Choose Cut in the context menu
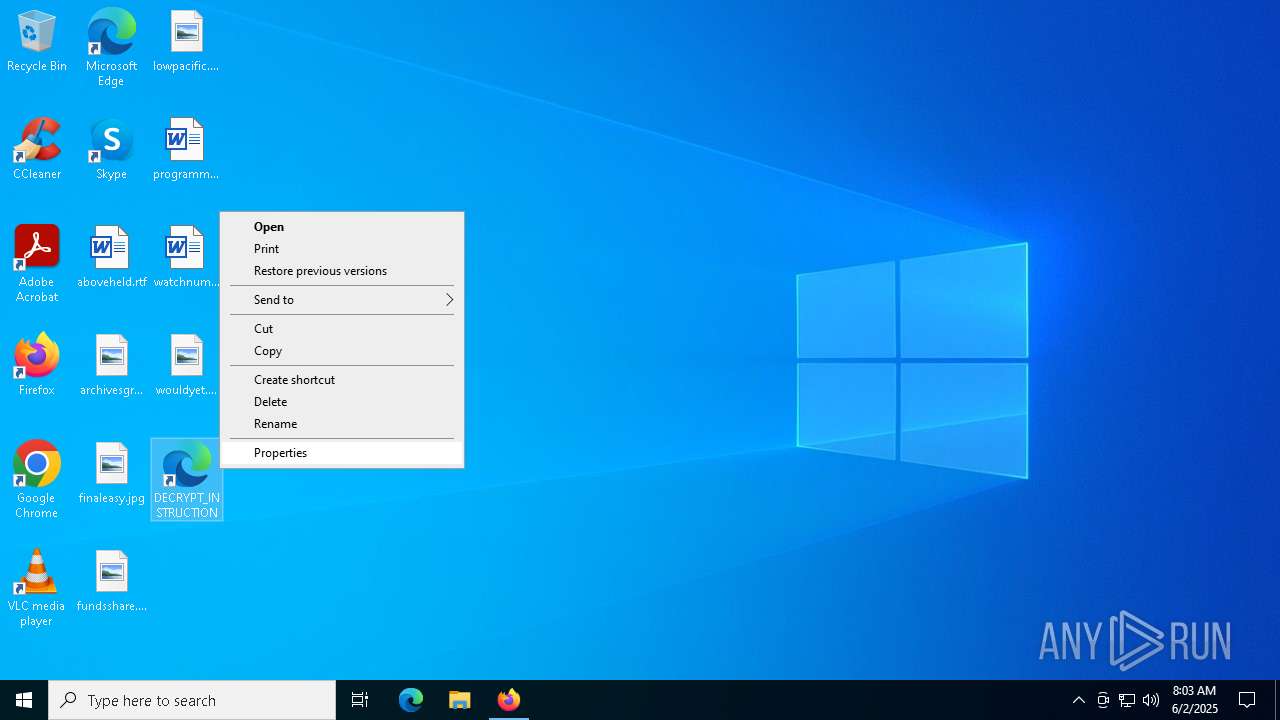The width and height of the screenshot is (1280, 720). [342, 329]
